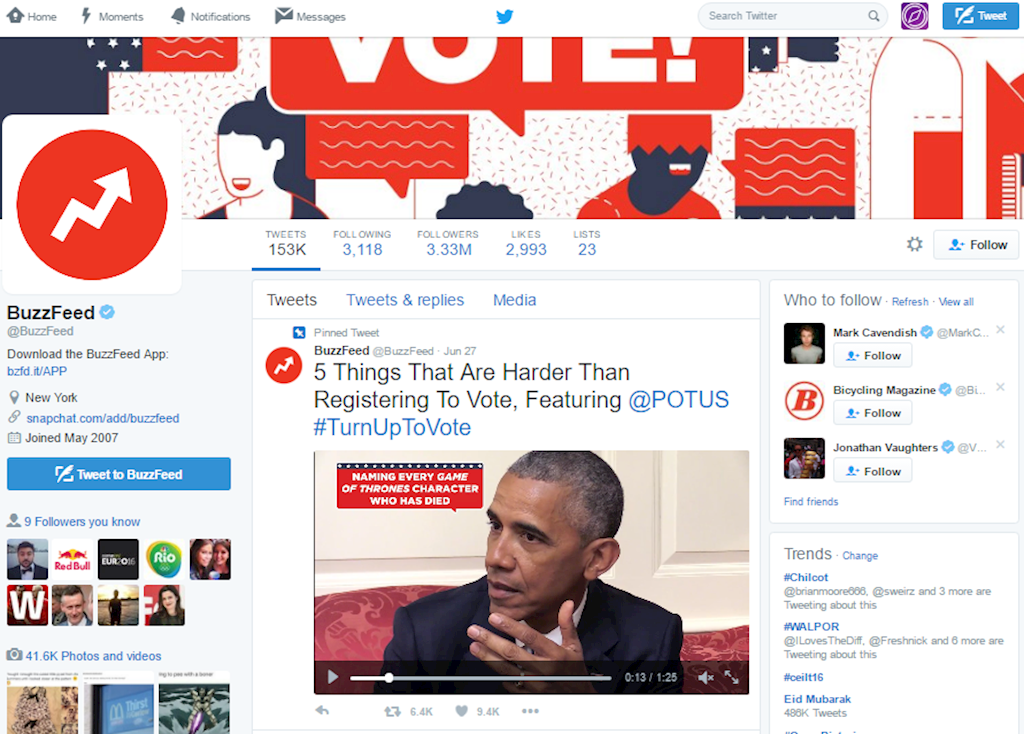Click the search magnifier icon

pyautogui.click(x=873, y=16)
